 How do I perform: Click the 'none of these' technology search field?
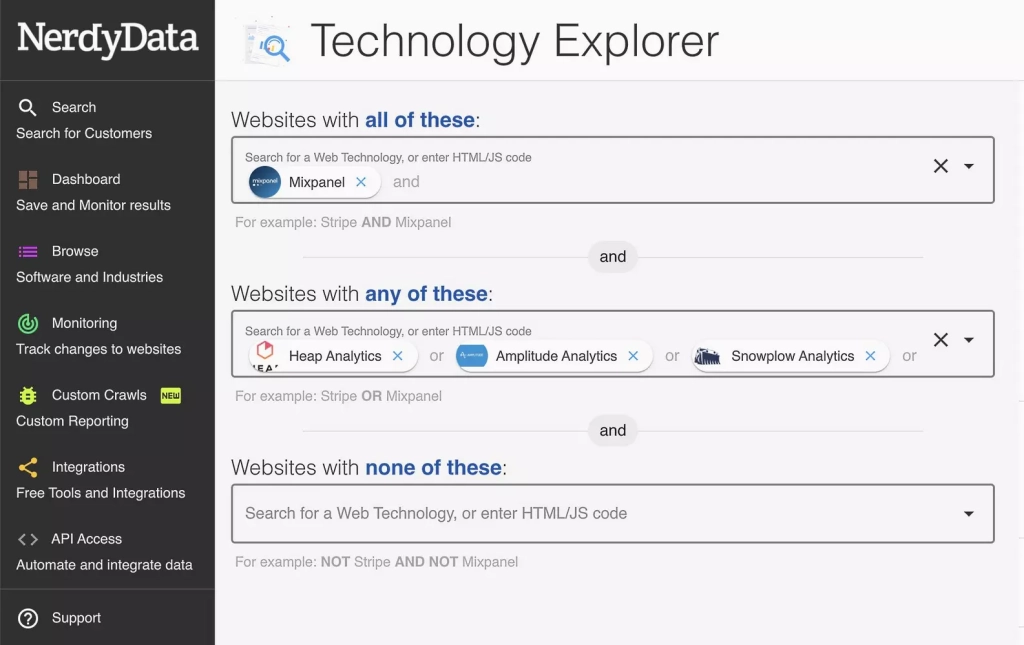613,514
